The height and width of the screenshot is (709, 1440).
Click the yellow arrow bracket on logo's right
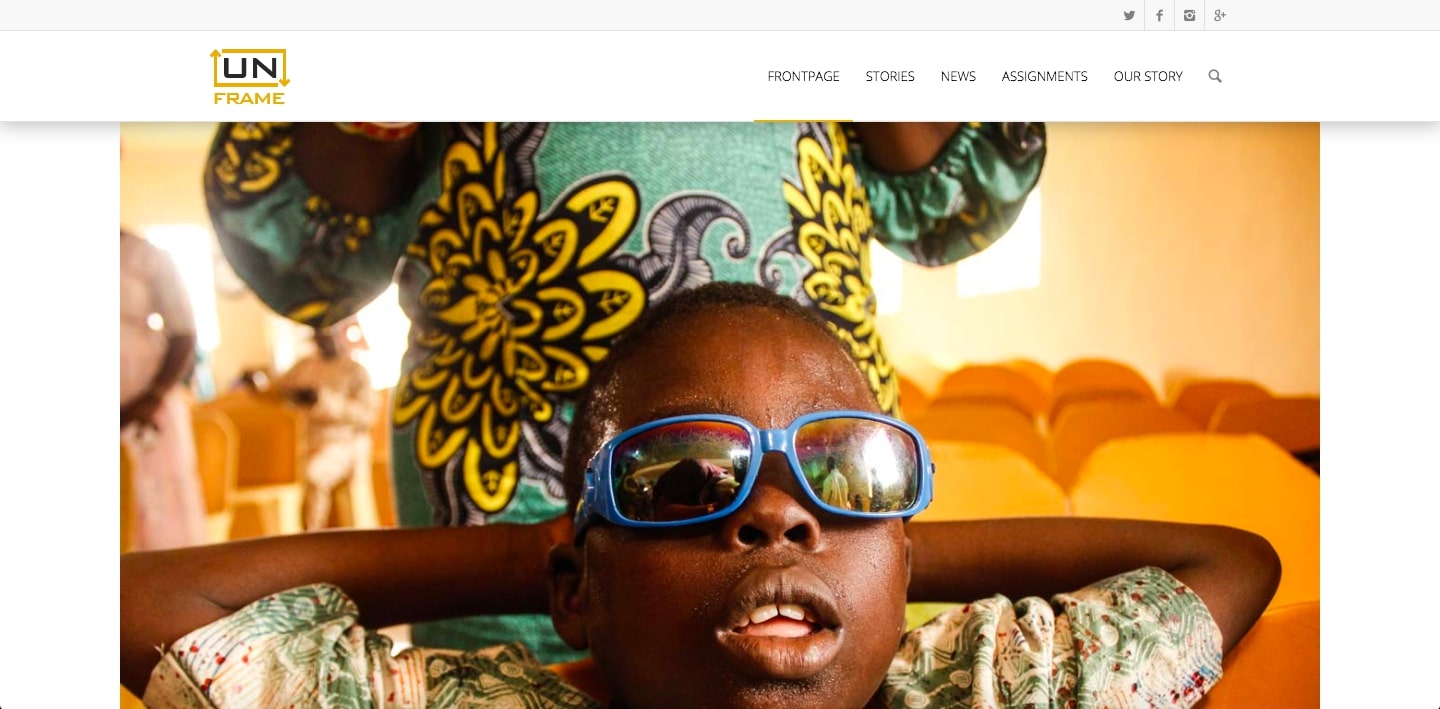click(x=282, y=68)
